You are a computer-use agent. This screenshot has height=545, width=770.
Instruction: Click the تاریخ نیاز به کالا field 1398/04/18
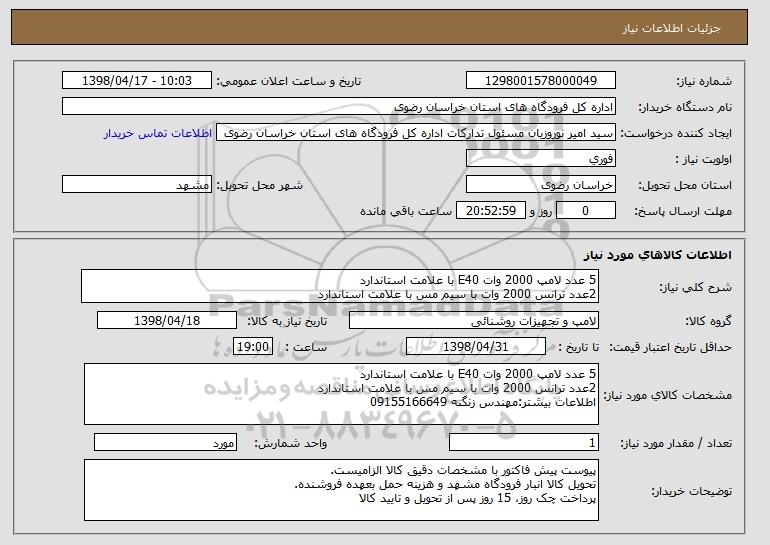click(x=167, y=321)
